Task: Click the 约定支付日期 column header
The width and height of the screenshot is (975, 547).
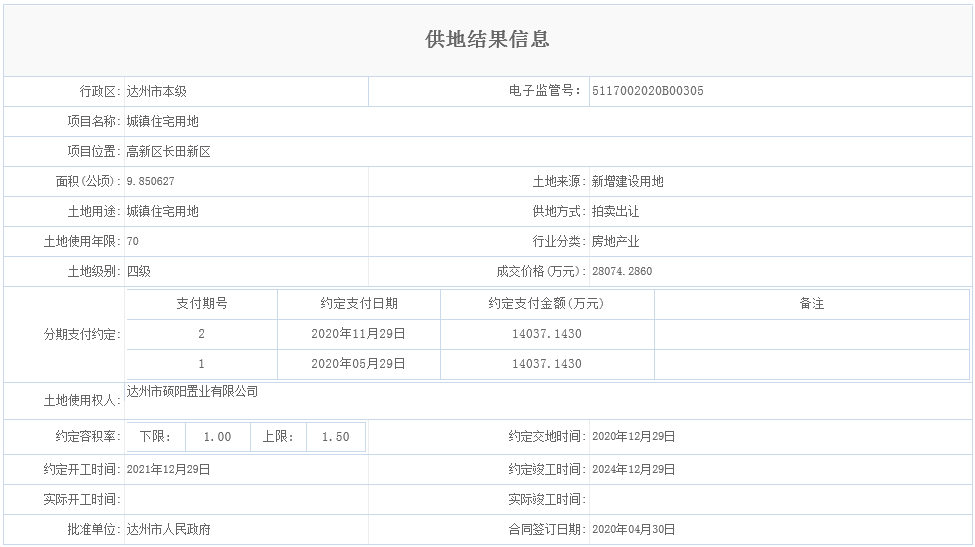Action: (359, 303)
